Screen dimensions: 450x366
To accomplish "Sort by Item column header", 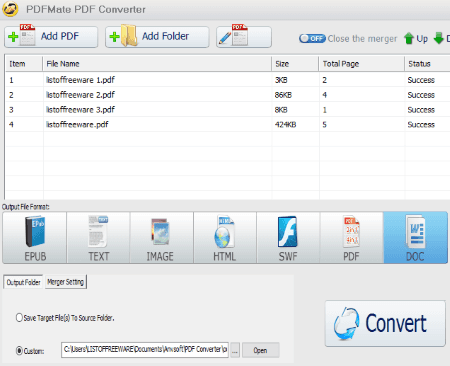I will click(24, 64).
